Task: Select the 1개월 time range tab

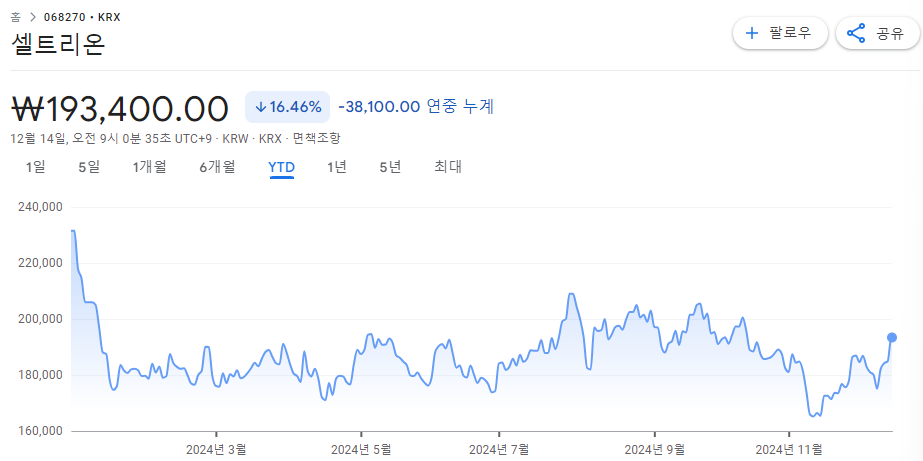Action: (x=150, y=167)
